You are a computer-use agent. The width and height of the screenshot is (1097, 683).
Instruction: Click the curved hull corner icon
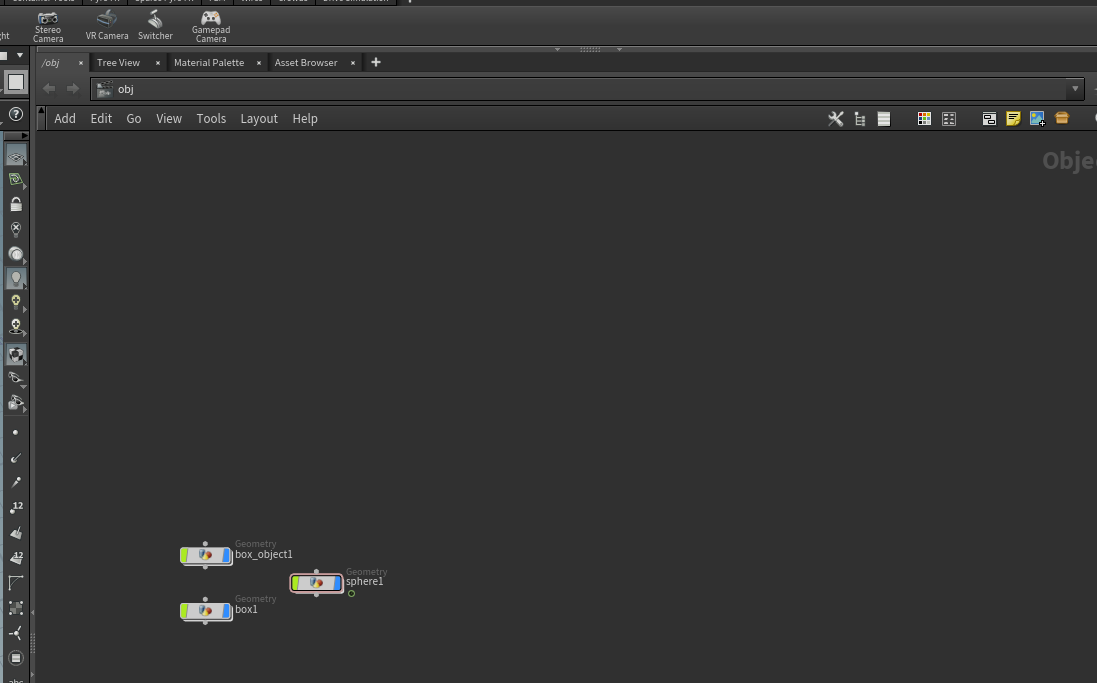15,583
